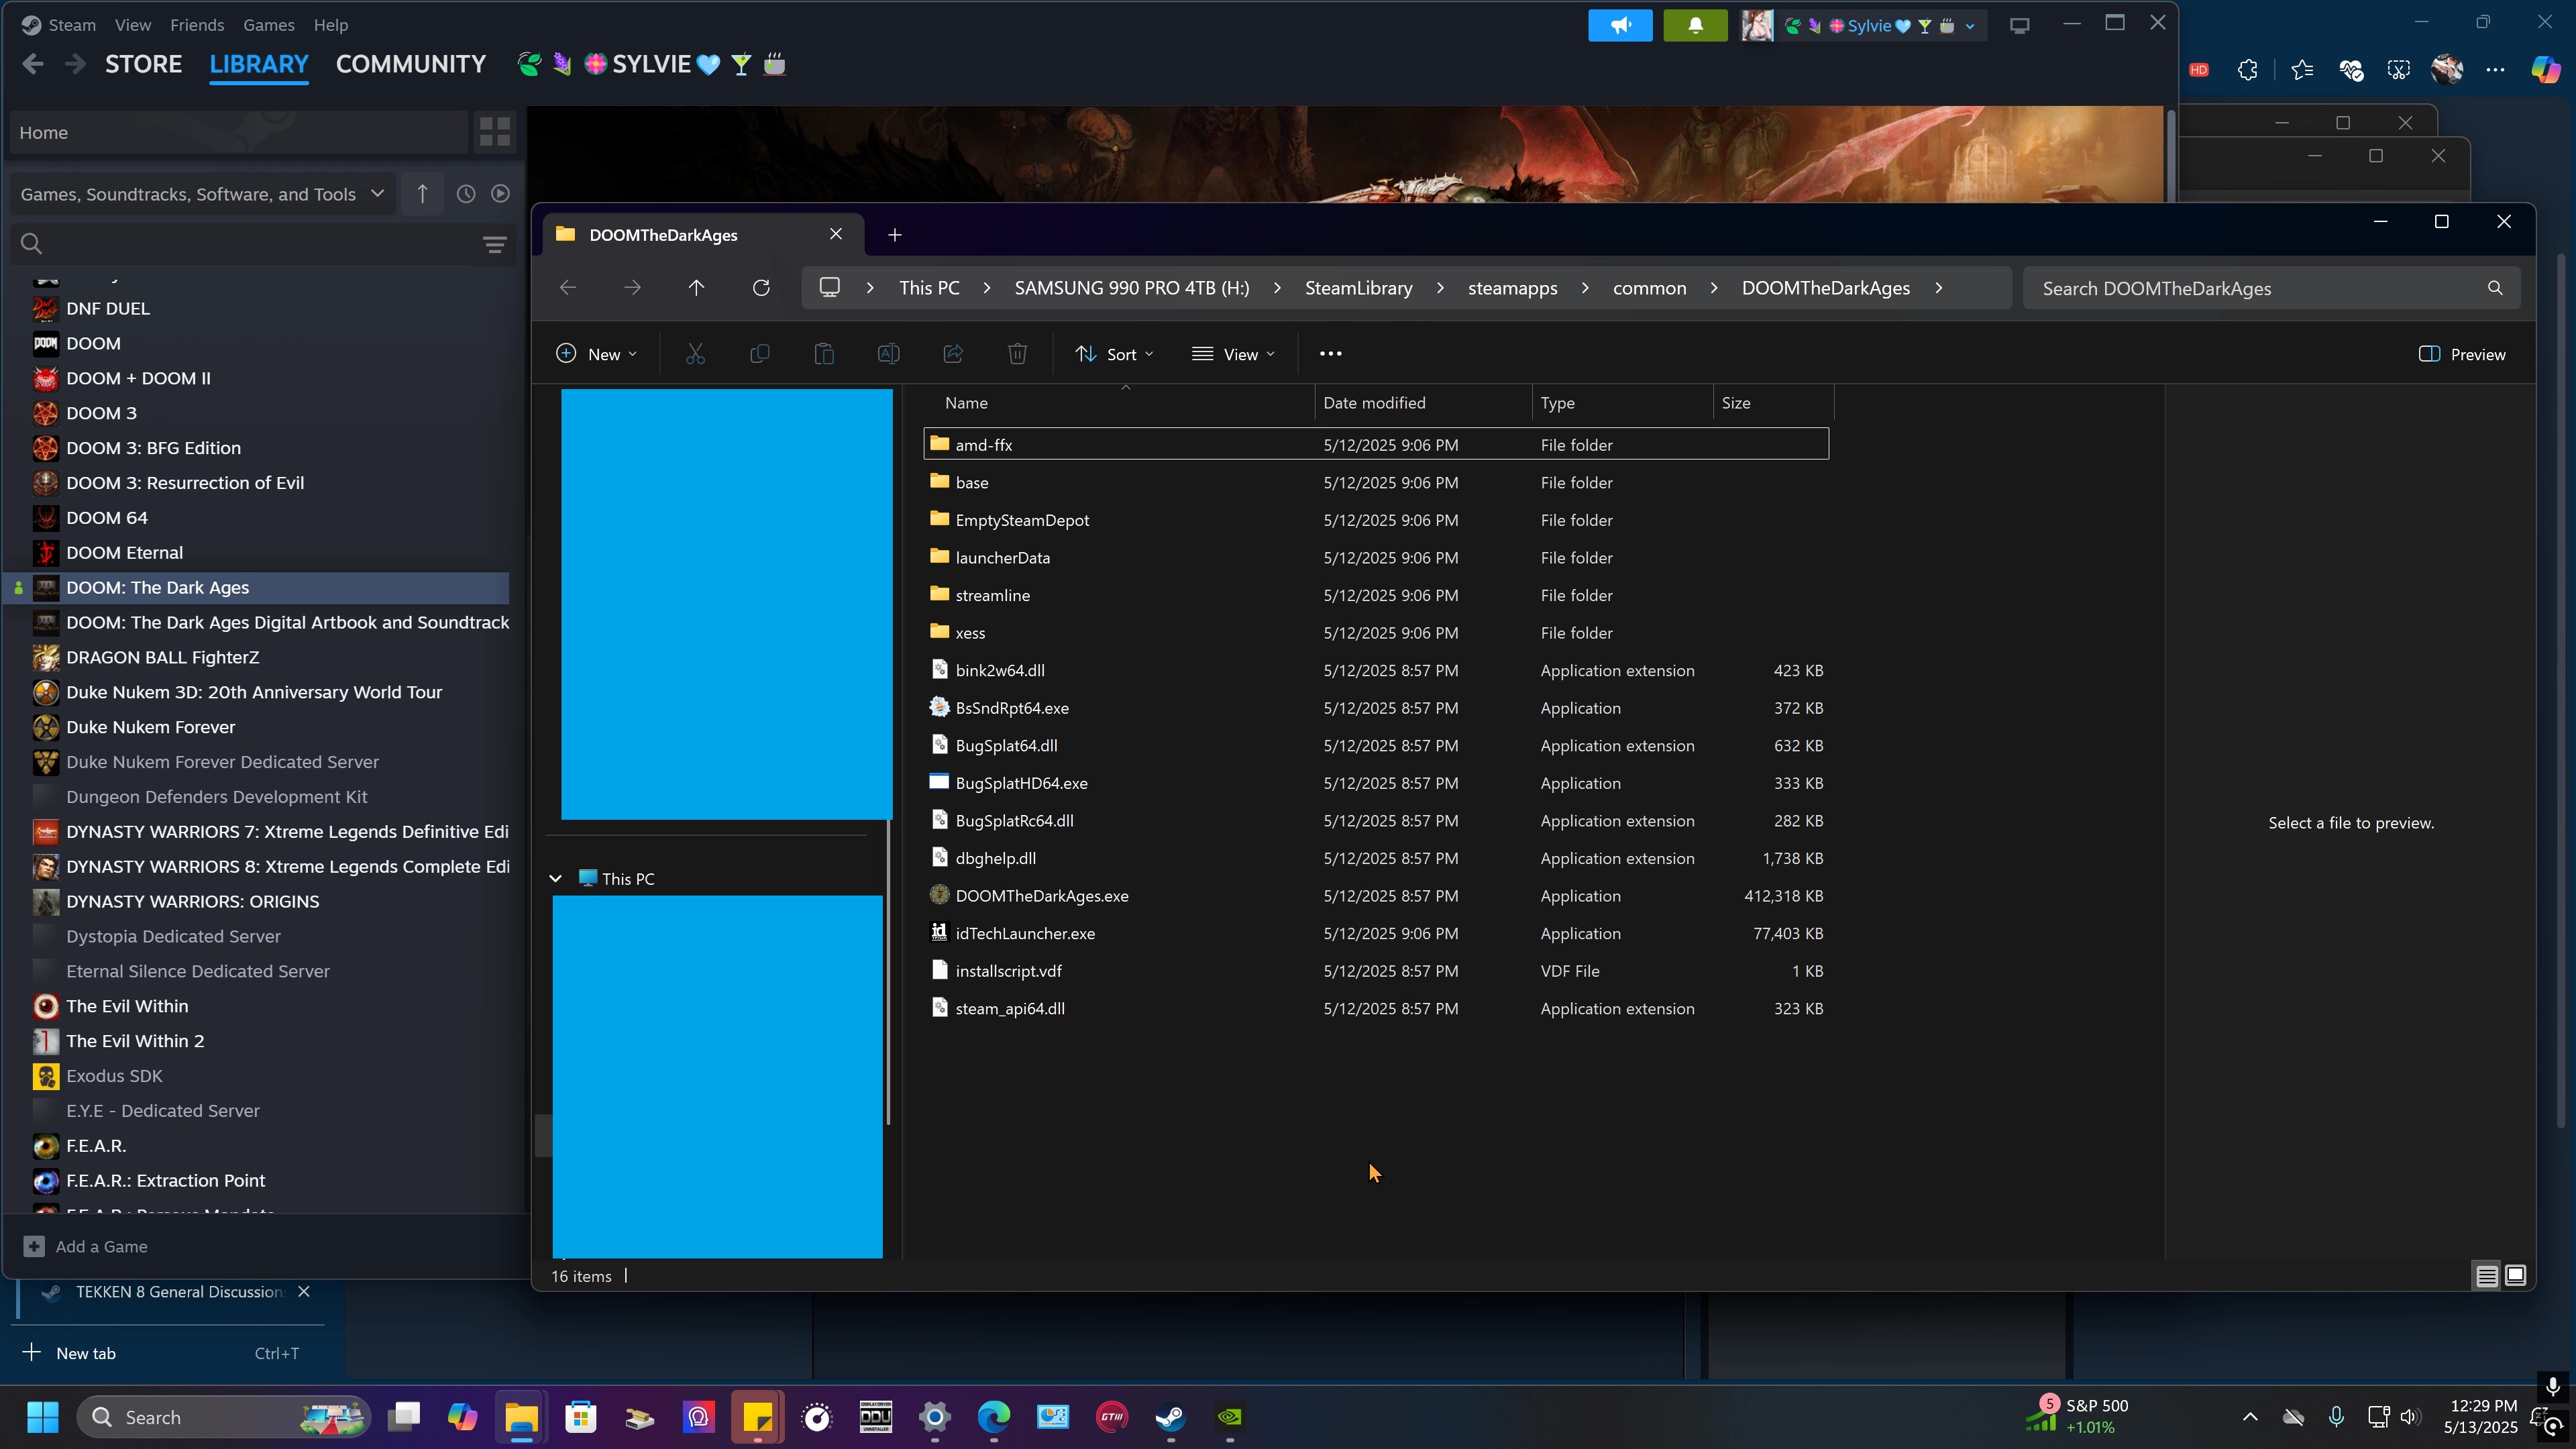Click the Steam Big Picture mode icon
This screenshot has height=1449, width=2576.
click(2019, 26)
